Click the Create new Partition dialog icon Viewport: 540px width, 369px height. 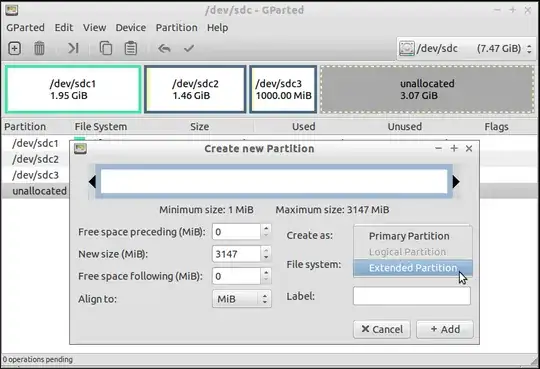click(x=80, y=148)
